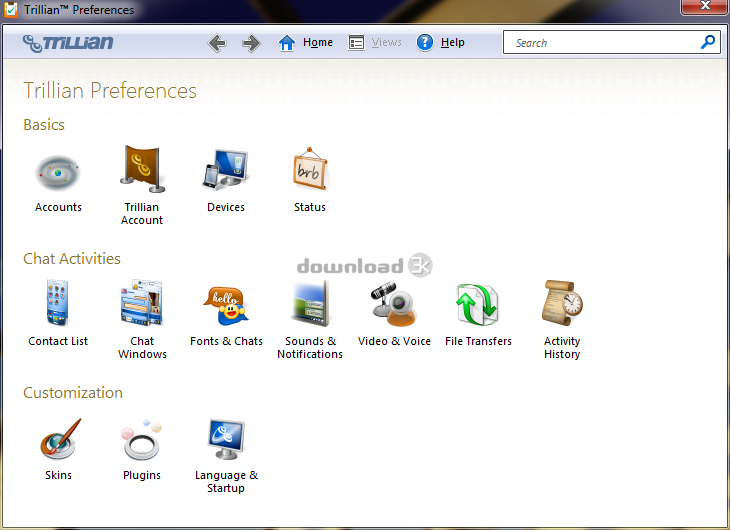Open the Sounds & Notifications icon
Screen dimensions: 730x530
pos(310,304)
